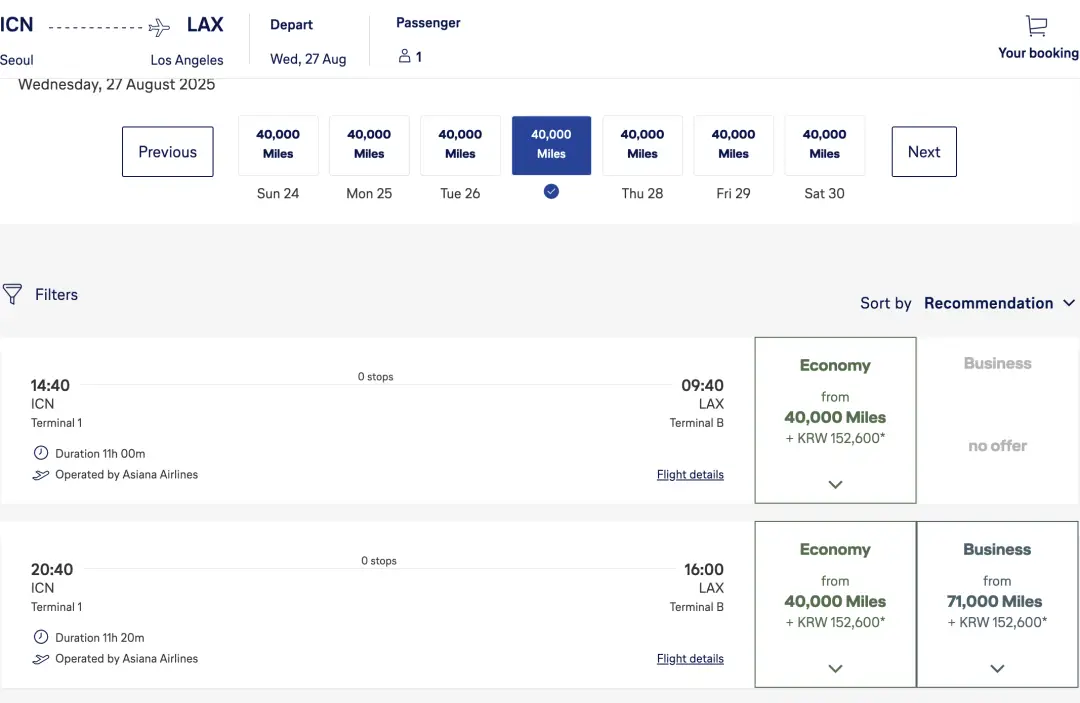Choose the Mon 25 date tab

click(x=369, y=145)
